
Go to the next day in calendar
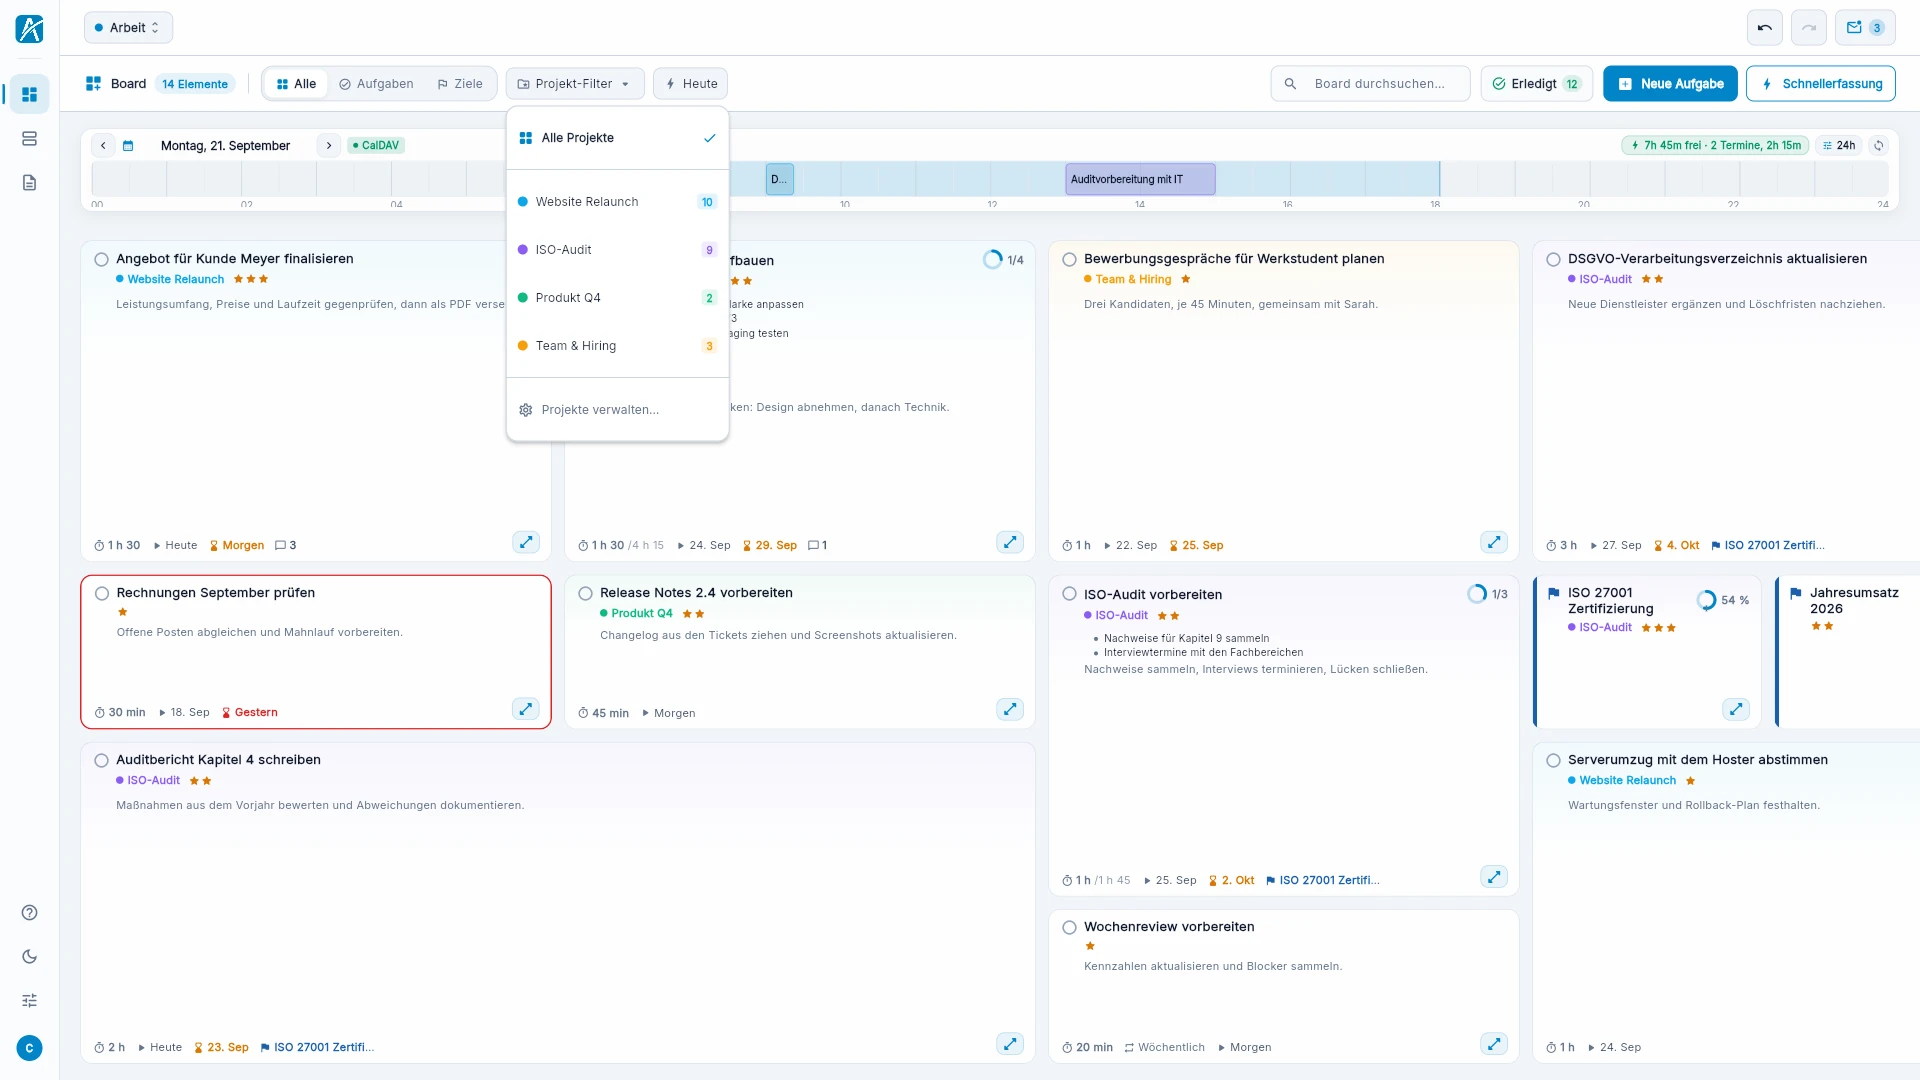329,145
